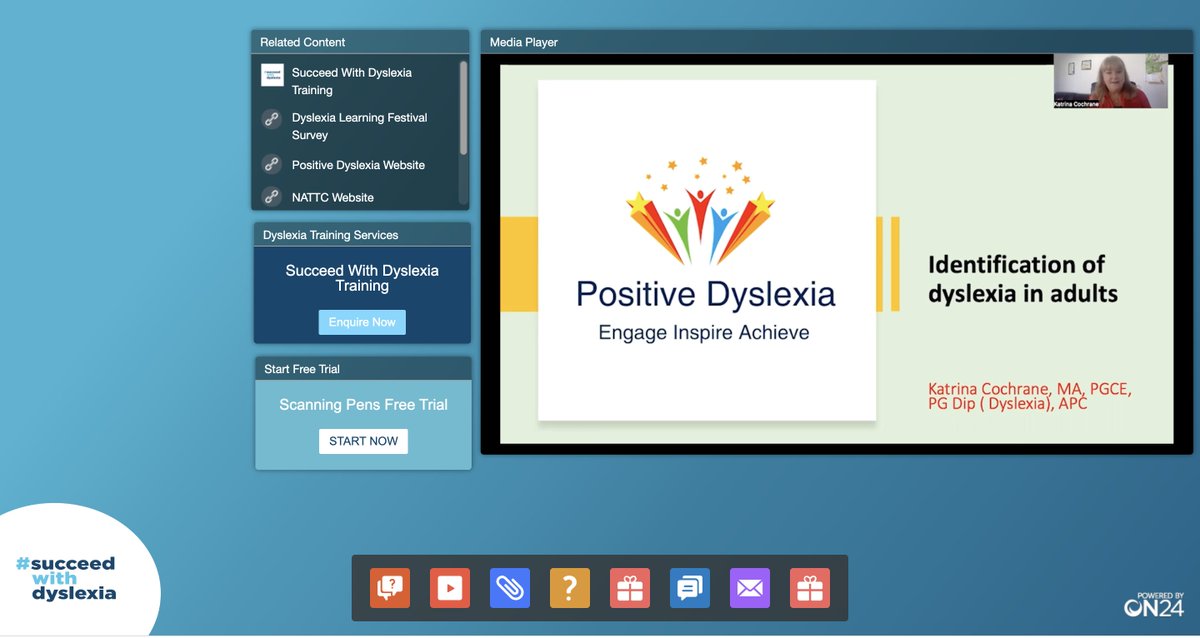Open the Dyslexia Learning Festival Survey link
Screen dimensions: 1200x638
[x=359, y=126]
